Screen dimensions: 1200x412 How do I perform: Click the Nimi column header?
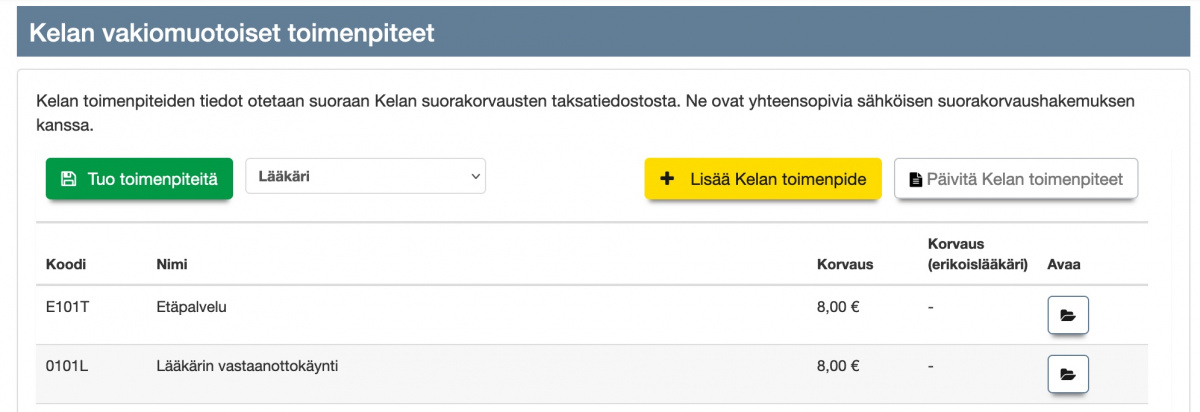(172, 265)
